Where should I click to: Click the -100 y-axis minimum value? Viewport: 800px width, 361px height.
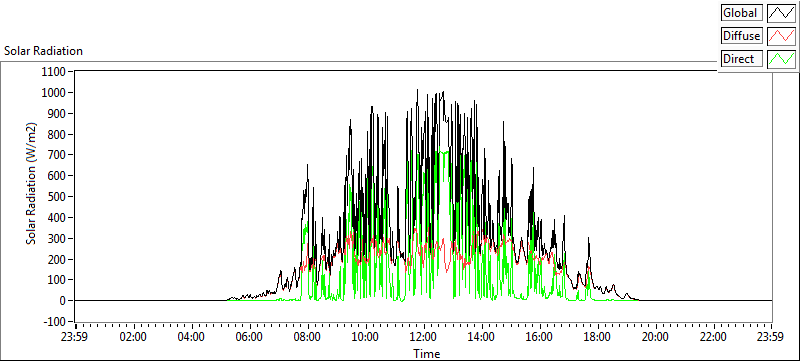(56, 322)
